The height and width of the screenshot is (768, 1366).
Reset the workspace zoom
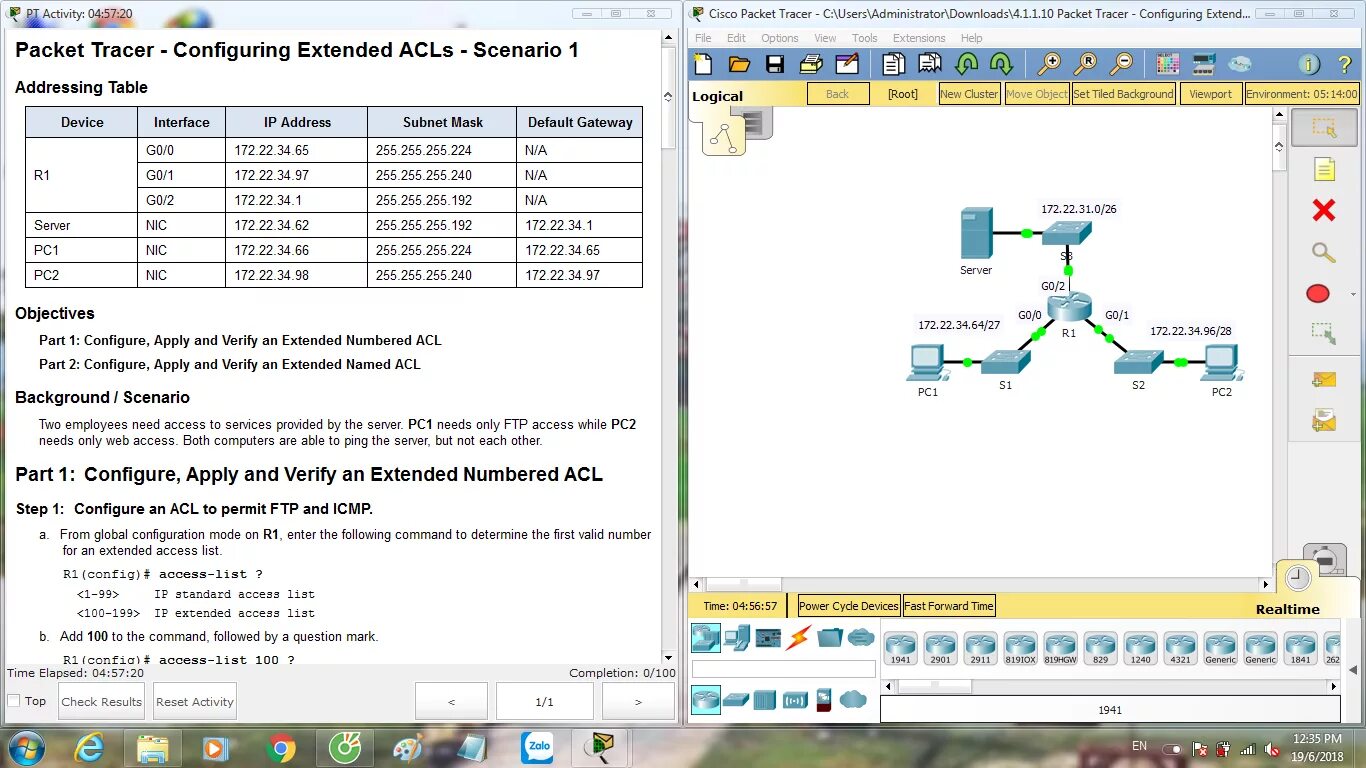pyautogui.click(x=1085, y=65)
